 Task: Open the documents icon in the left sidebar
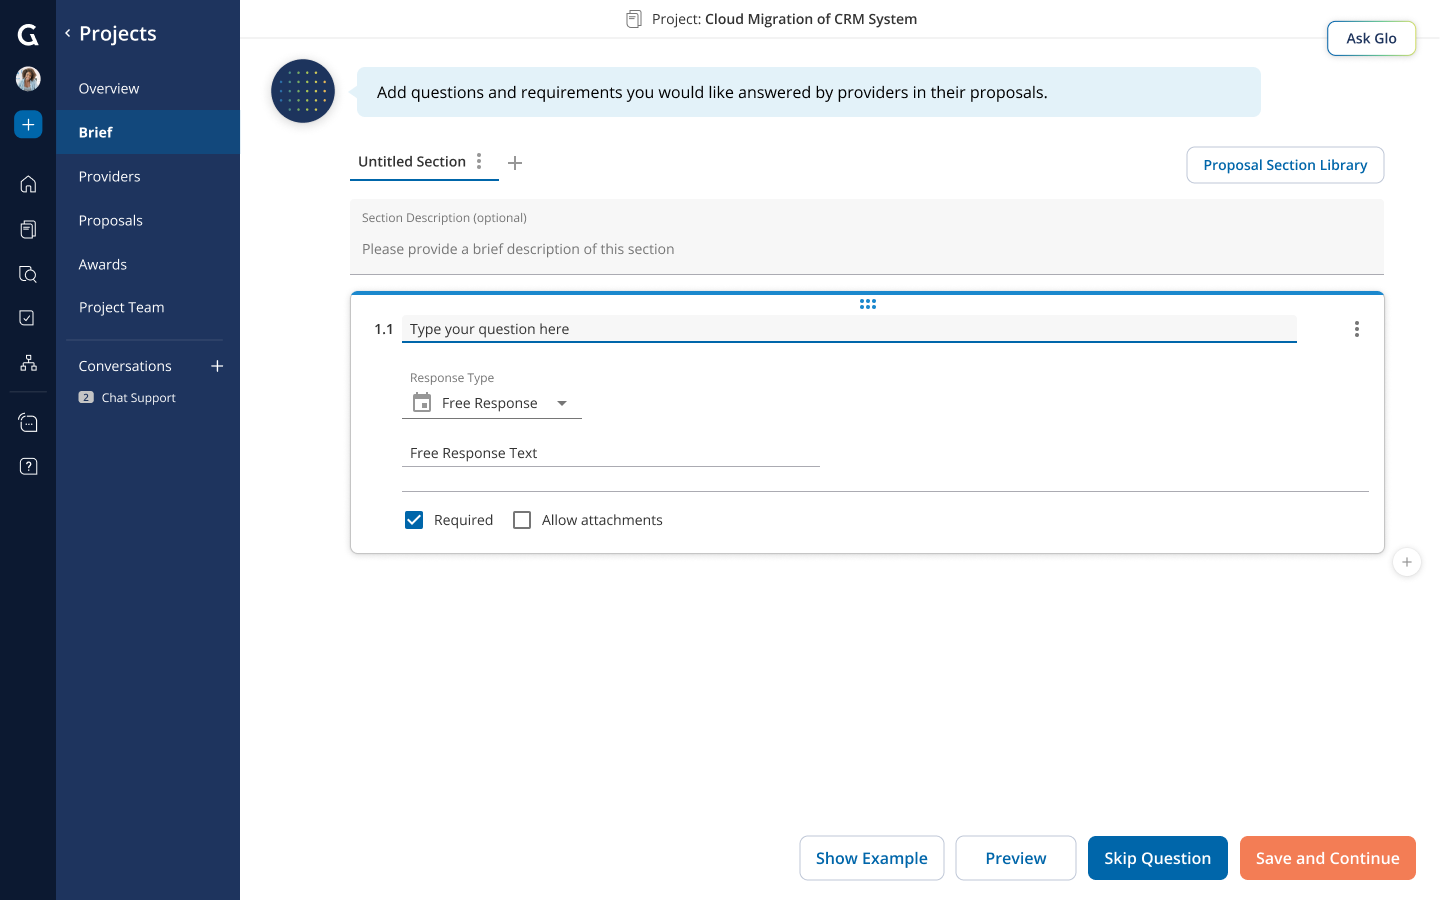(x=28, y=229)
